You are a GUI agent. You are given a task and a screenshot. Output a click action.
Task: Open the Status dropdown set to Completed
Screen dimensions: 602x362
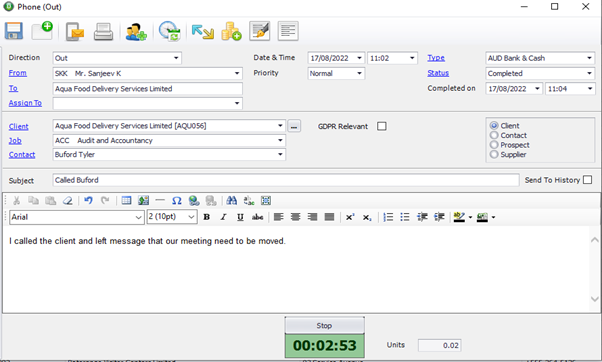[589, 73]
